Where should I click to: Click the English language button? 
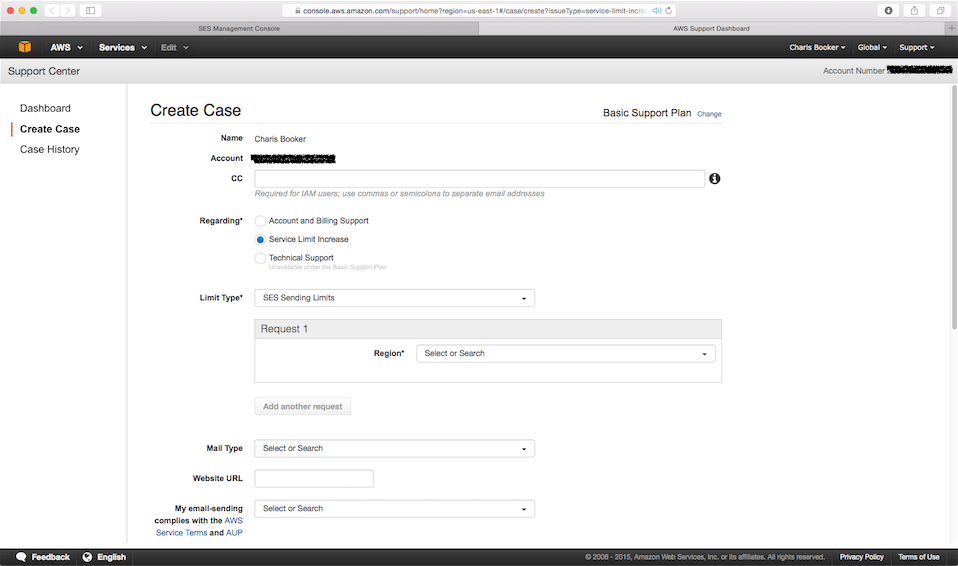[104, 557]
